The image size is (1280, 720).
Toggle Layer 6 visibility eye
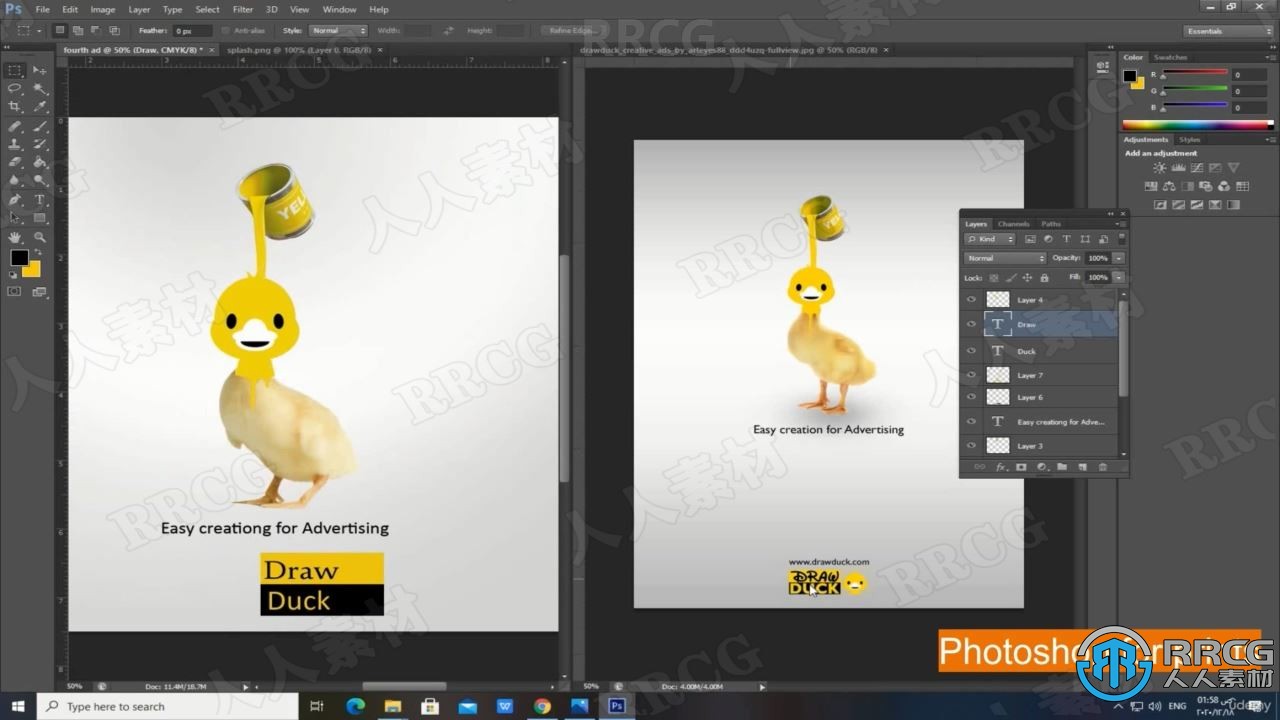971,397
